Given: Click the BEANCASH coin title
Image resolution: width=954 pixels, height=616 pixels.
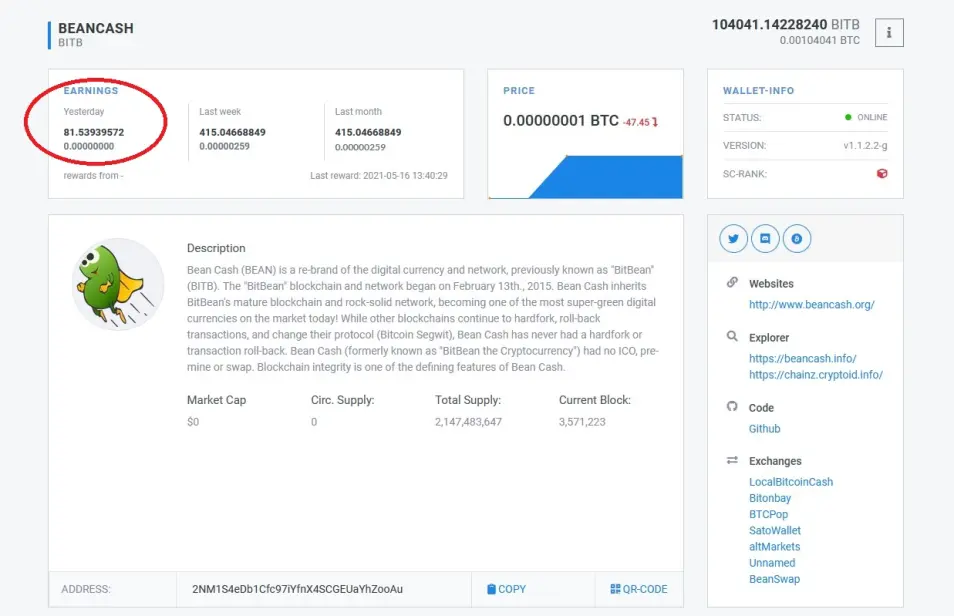Looking at the screenshot, I should pos(96,28).
